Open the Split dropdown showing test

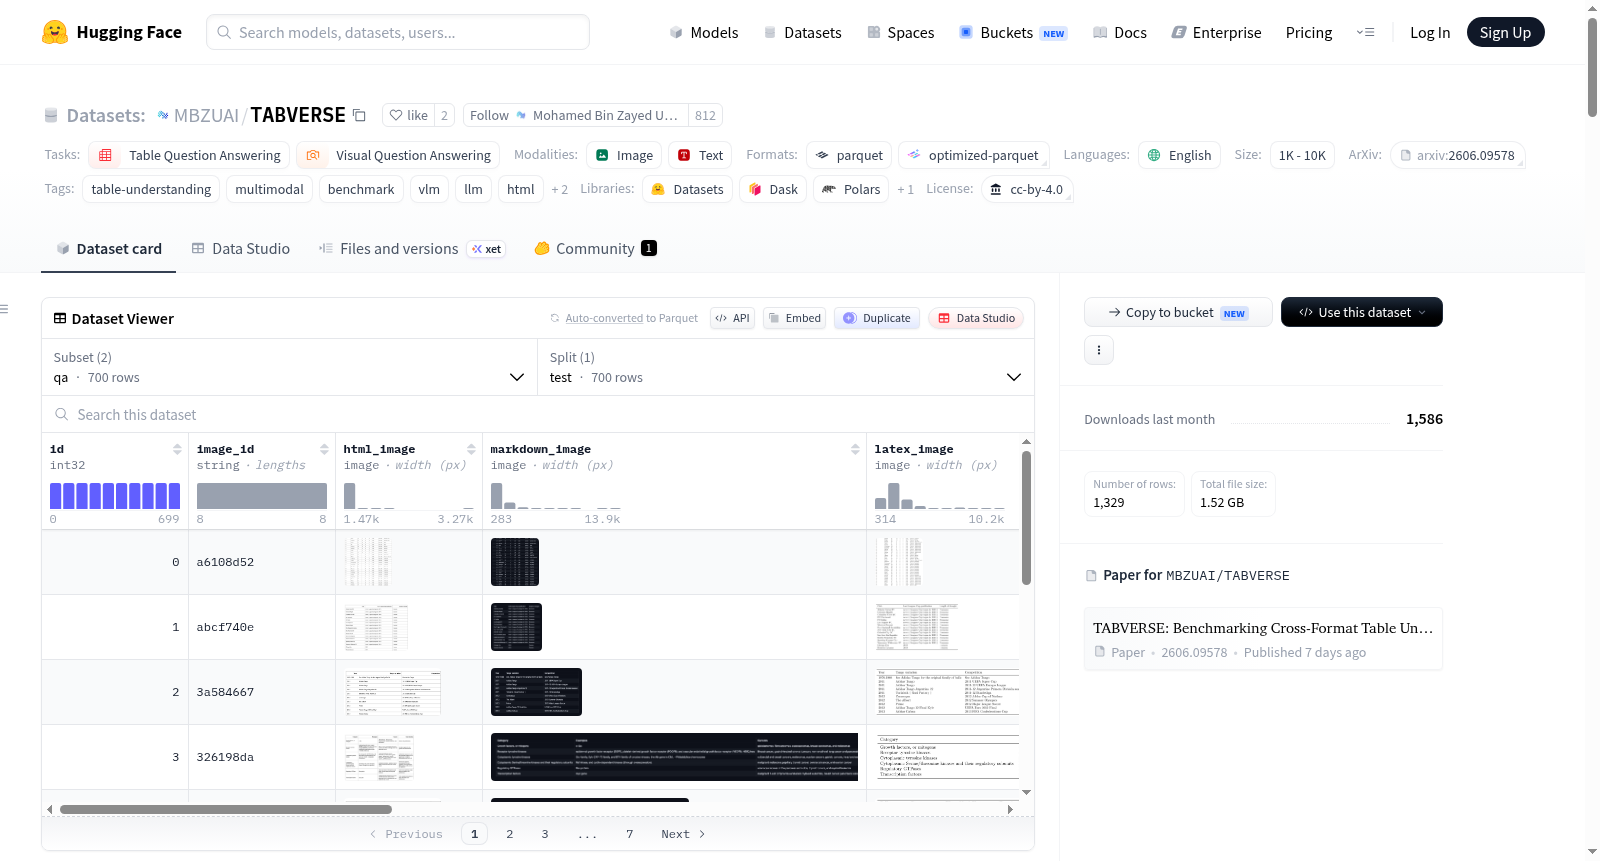pyautogui.click(x=786, y=367)
